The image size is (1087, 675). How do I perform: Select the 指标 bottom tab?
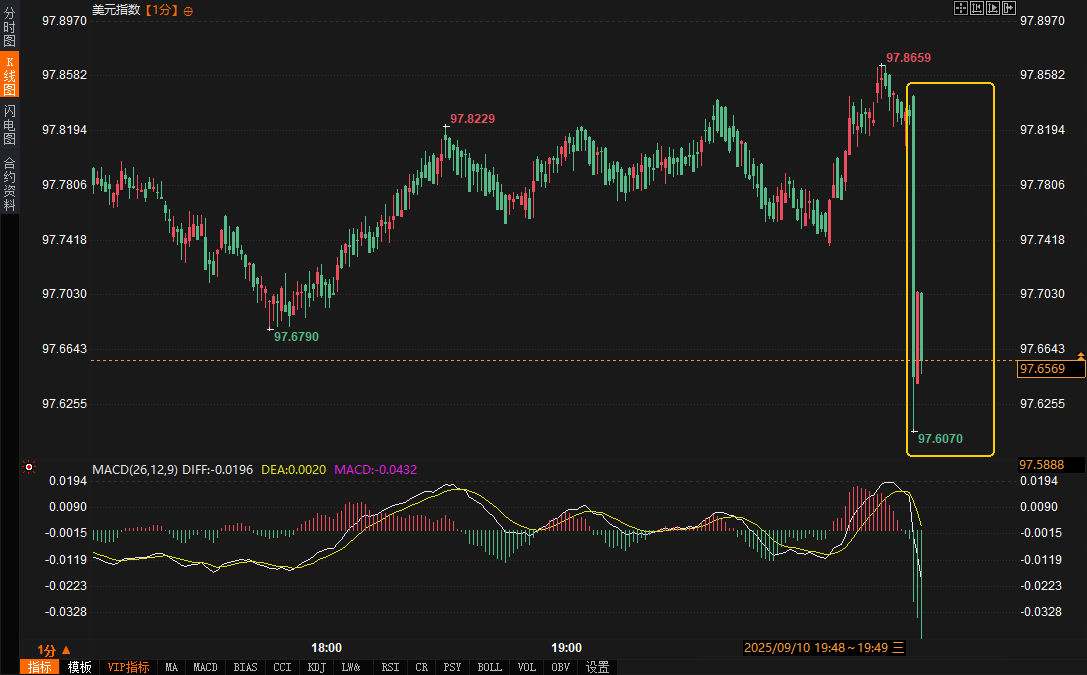40,667
